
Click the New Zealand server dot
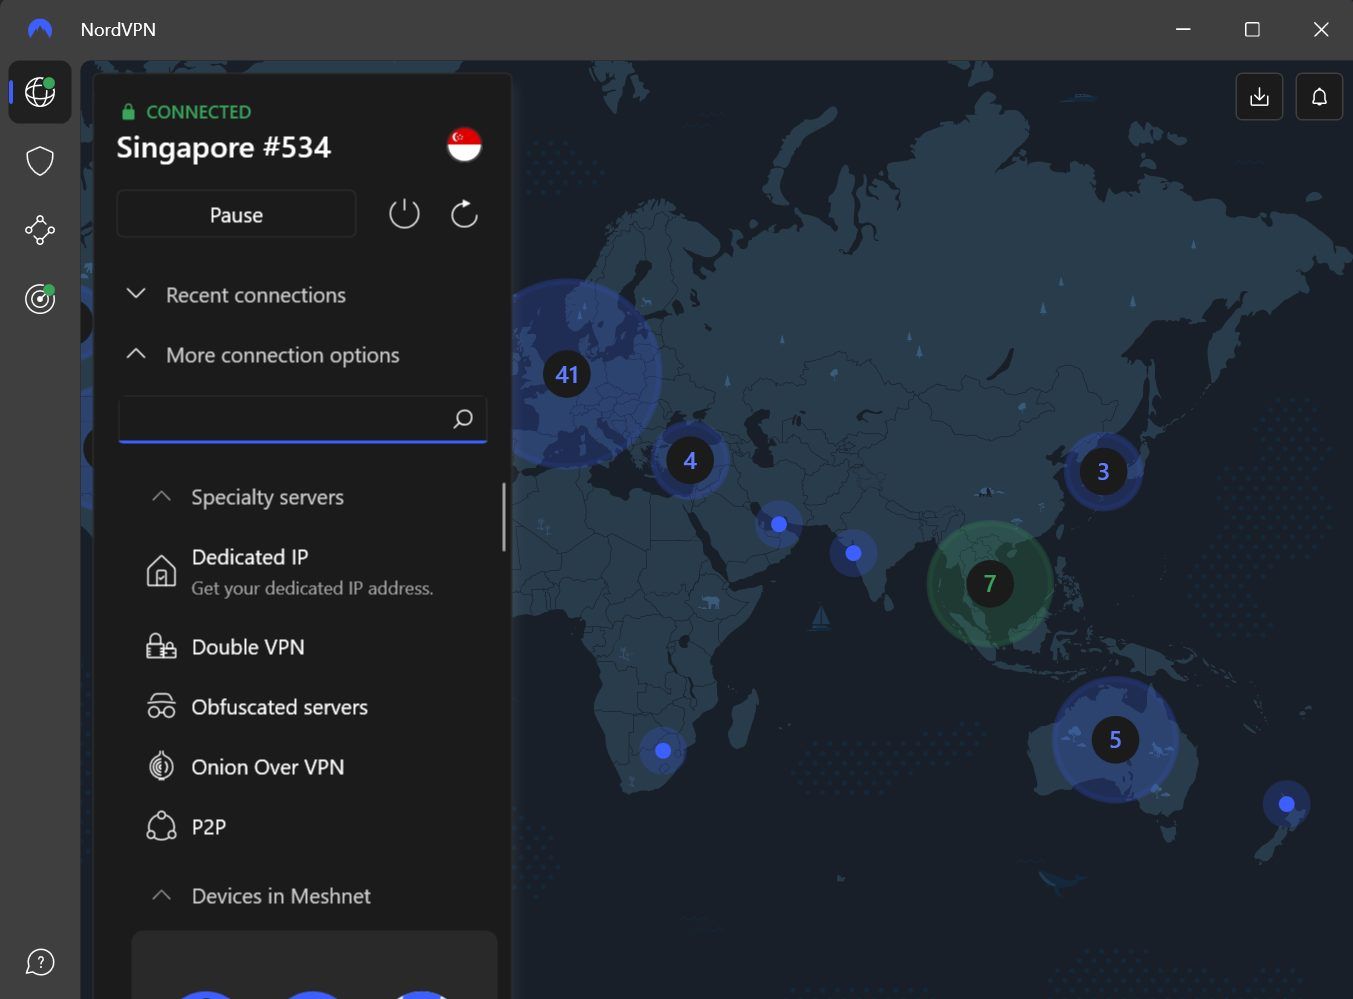click(1287, 804)
